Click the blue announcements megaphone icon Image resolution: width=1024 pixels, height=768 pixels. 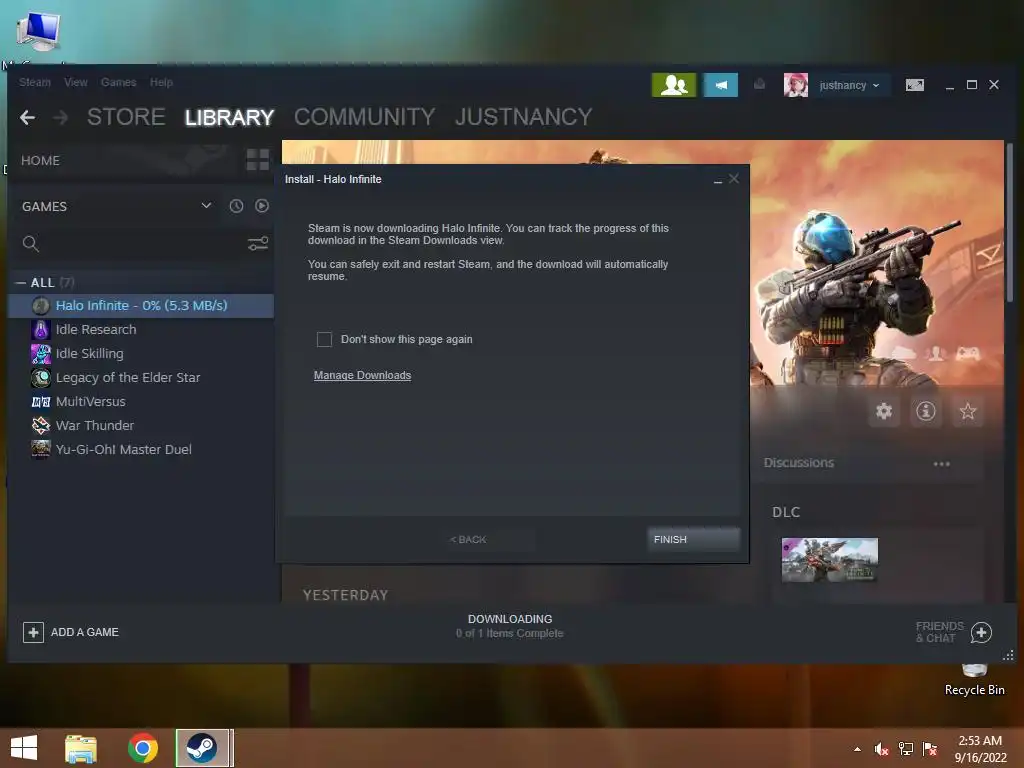pyautogui.click(x=720, y=85)
